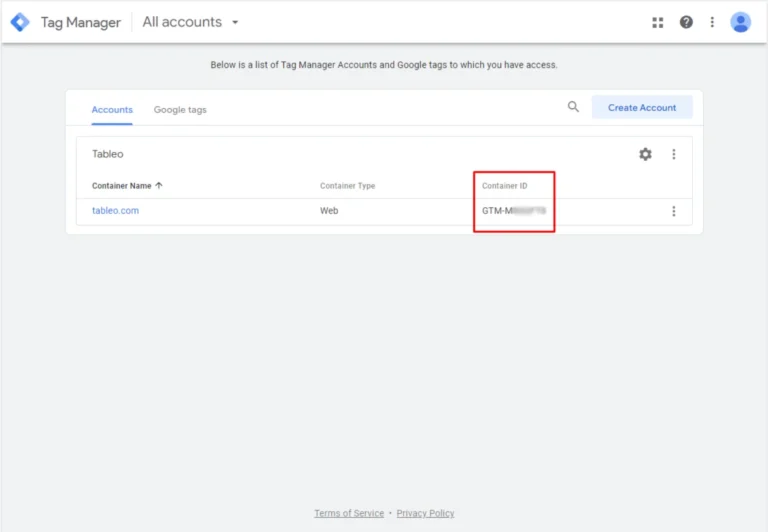This screenshot has height=532, width=768.
Task: Open Tableo account settings gear
Action: click(x=645, y=154)
